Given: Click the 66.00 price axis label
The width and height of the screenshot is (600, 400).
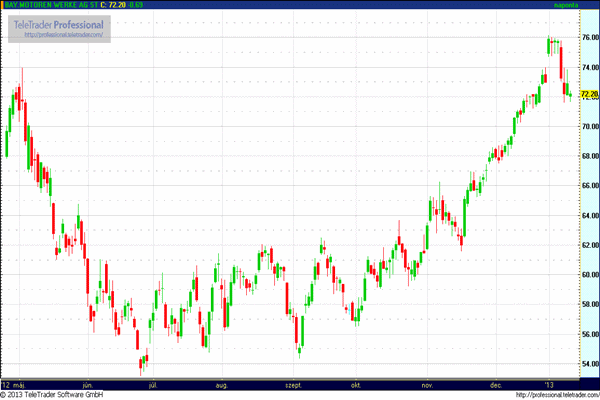Looking at the screenshot, I should (x=588, y=186).
